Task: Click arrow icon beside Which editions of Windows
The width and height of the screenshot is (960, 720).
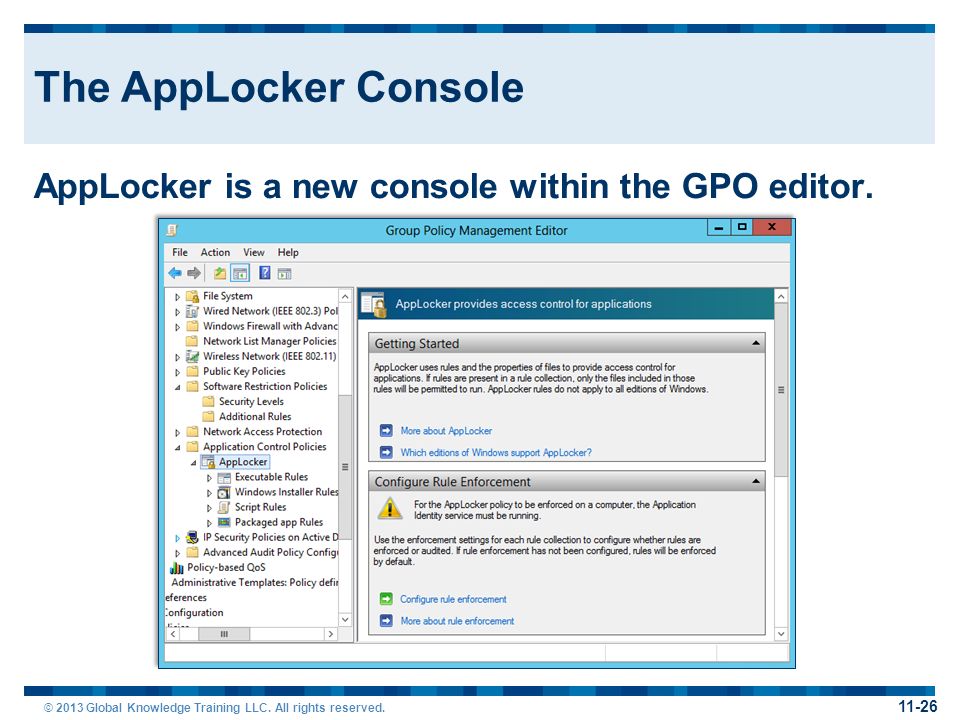Action: [386, 452]
